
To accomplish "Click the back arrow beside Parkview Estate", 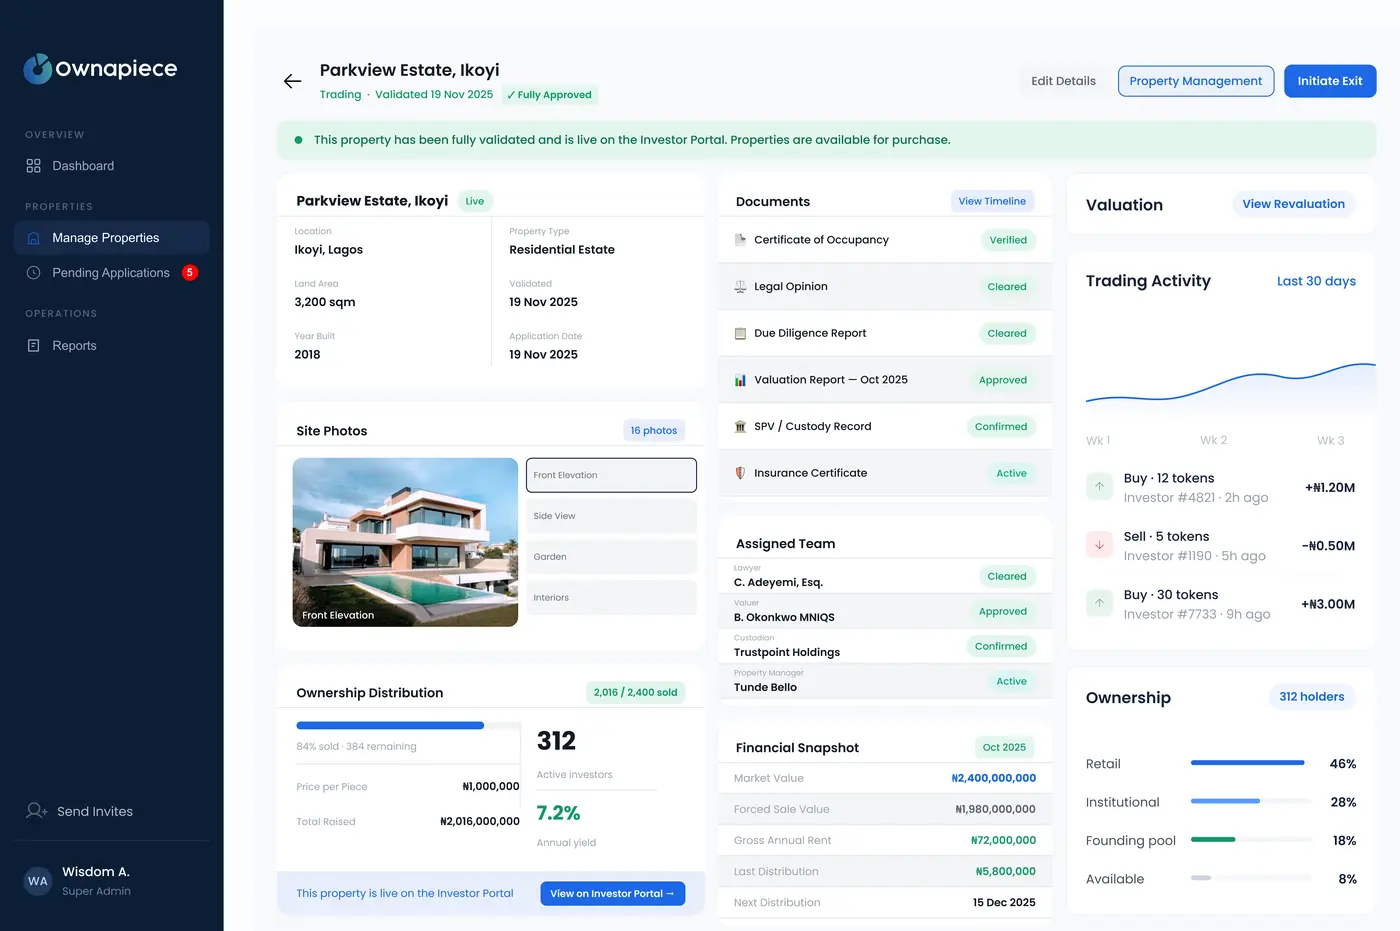I will (292, 81).
